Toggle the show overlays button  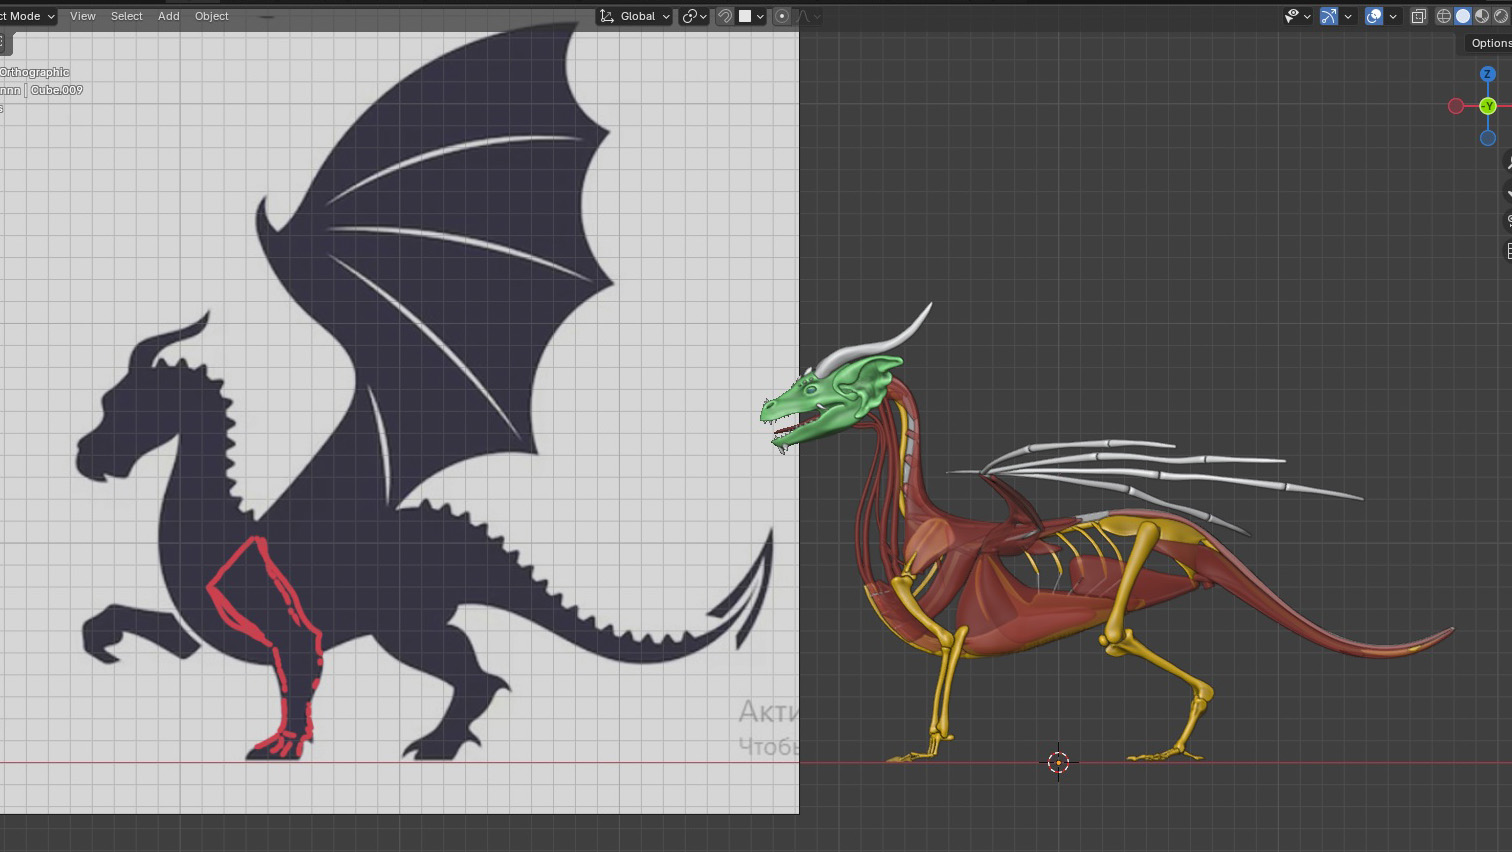tap(1374, 16)
